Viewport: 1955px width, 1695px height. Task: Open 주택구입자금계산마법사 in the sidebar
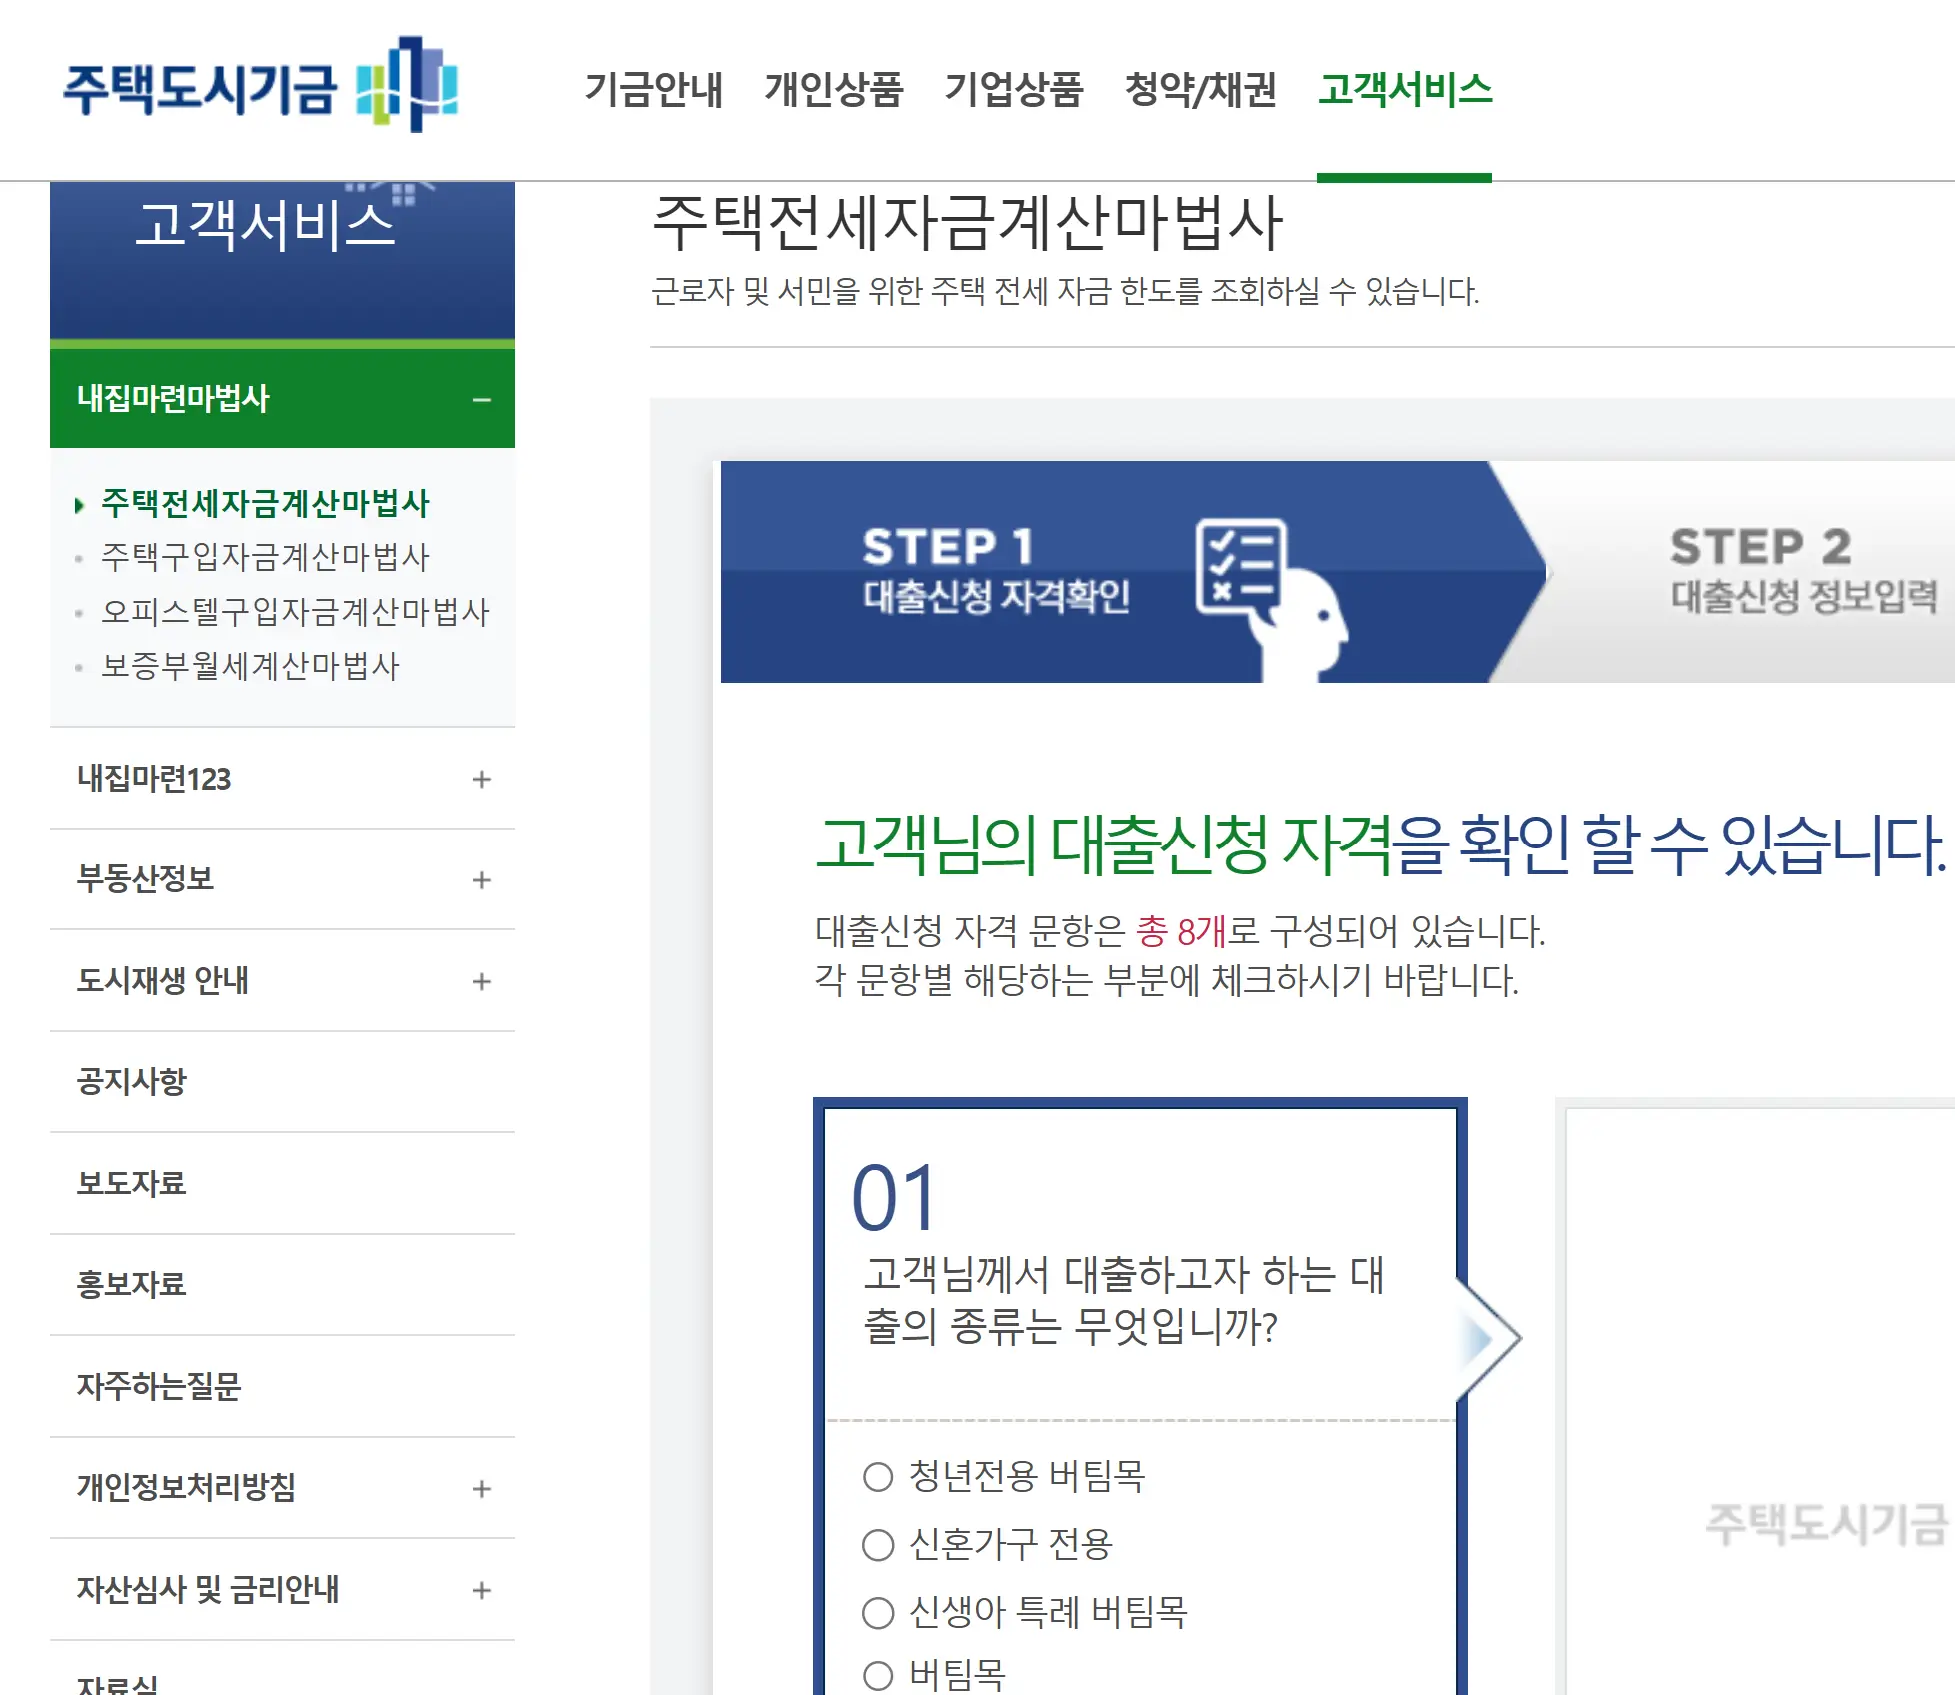coord(265,557)
